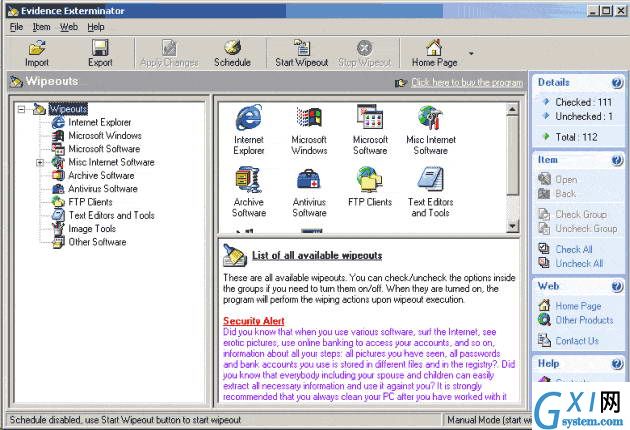Click 'Click here to buy the program' link
The image size is (630, 430).
click(467, 82)
